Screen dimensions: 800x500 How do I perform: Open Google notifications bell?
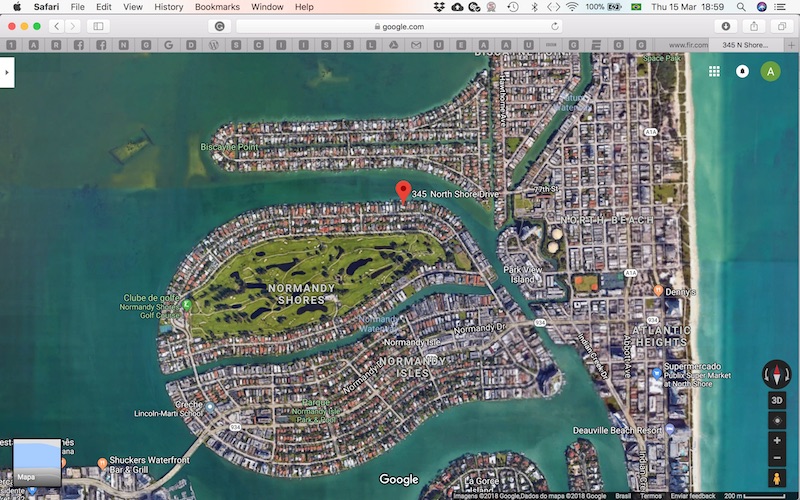pos(742,71)
